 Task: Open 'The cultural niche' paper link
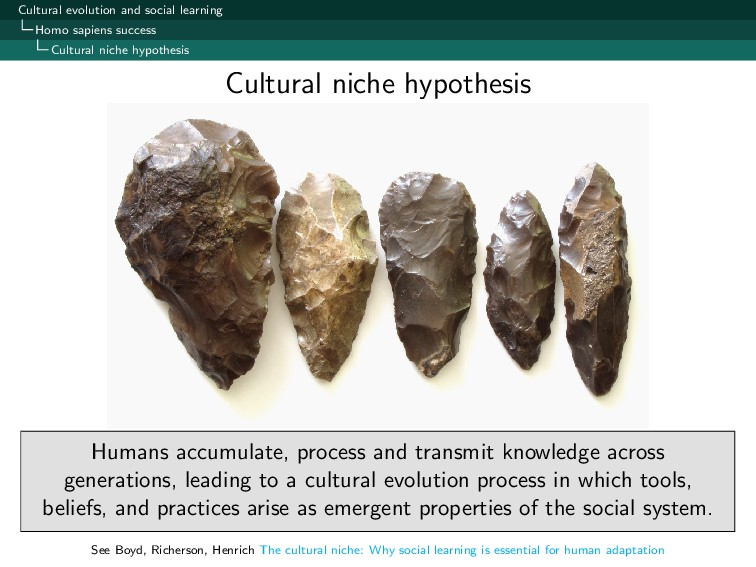[x=462, y=550]
